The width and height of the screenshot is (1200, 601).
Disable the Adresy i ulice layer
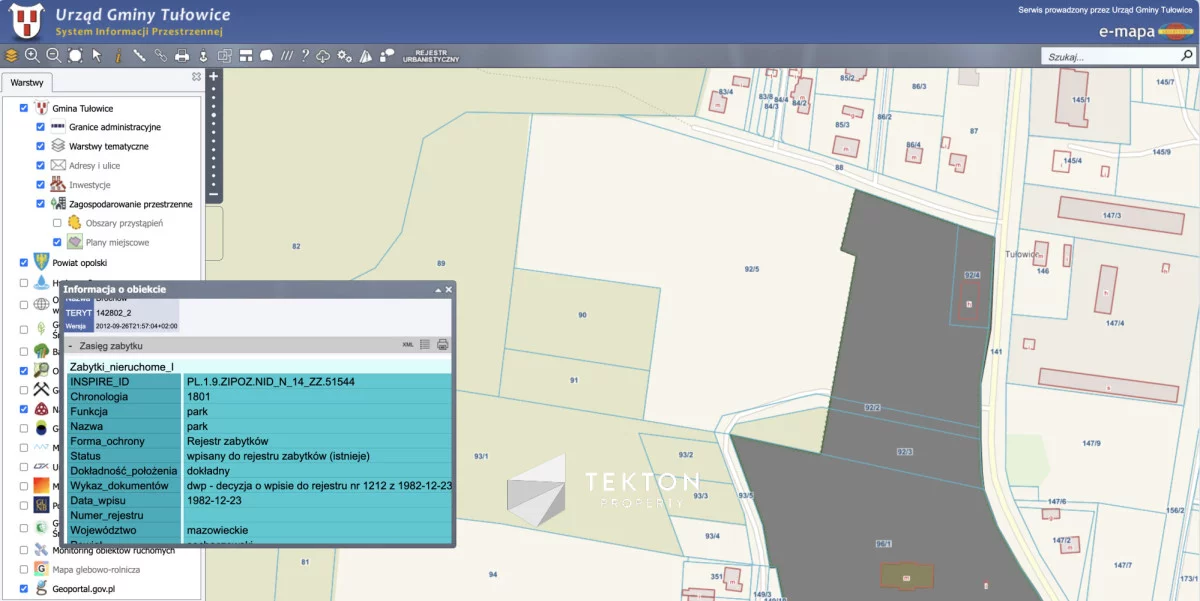pos(41,165)
